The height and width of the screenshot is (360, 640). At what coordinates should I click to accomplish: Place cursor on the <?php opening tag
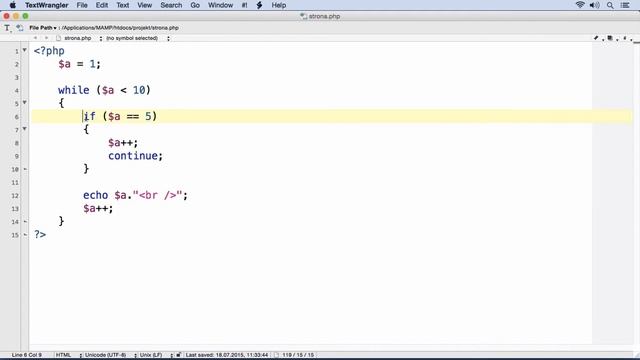pyautogui.click(x=49, y=51)
